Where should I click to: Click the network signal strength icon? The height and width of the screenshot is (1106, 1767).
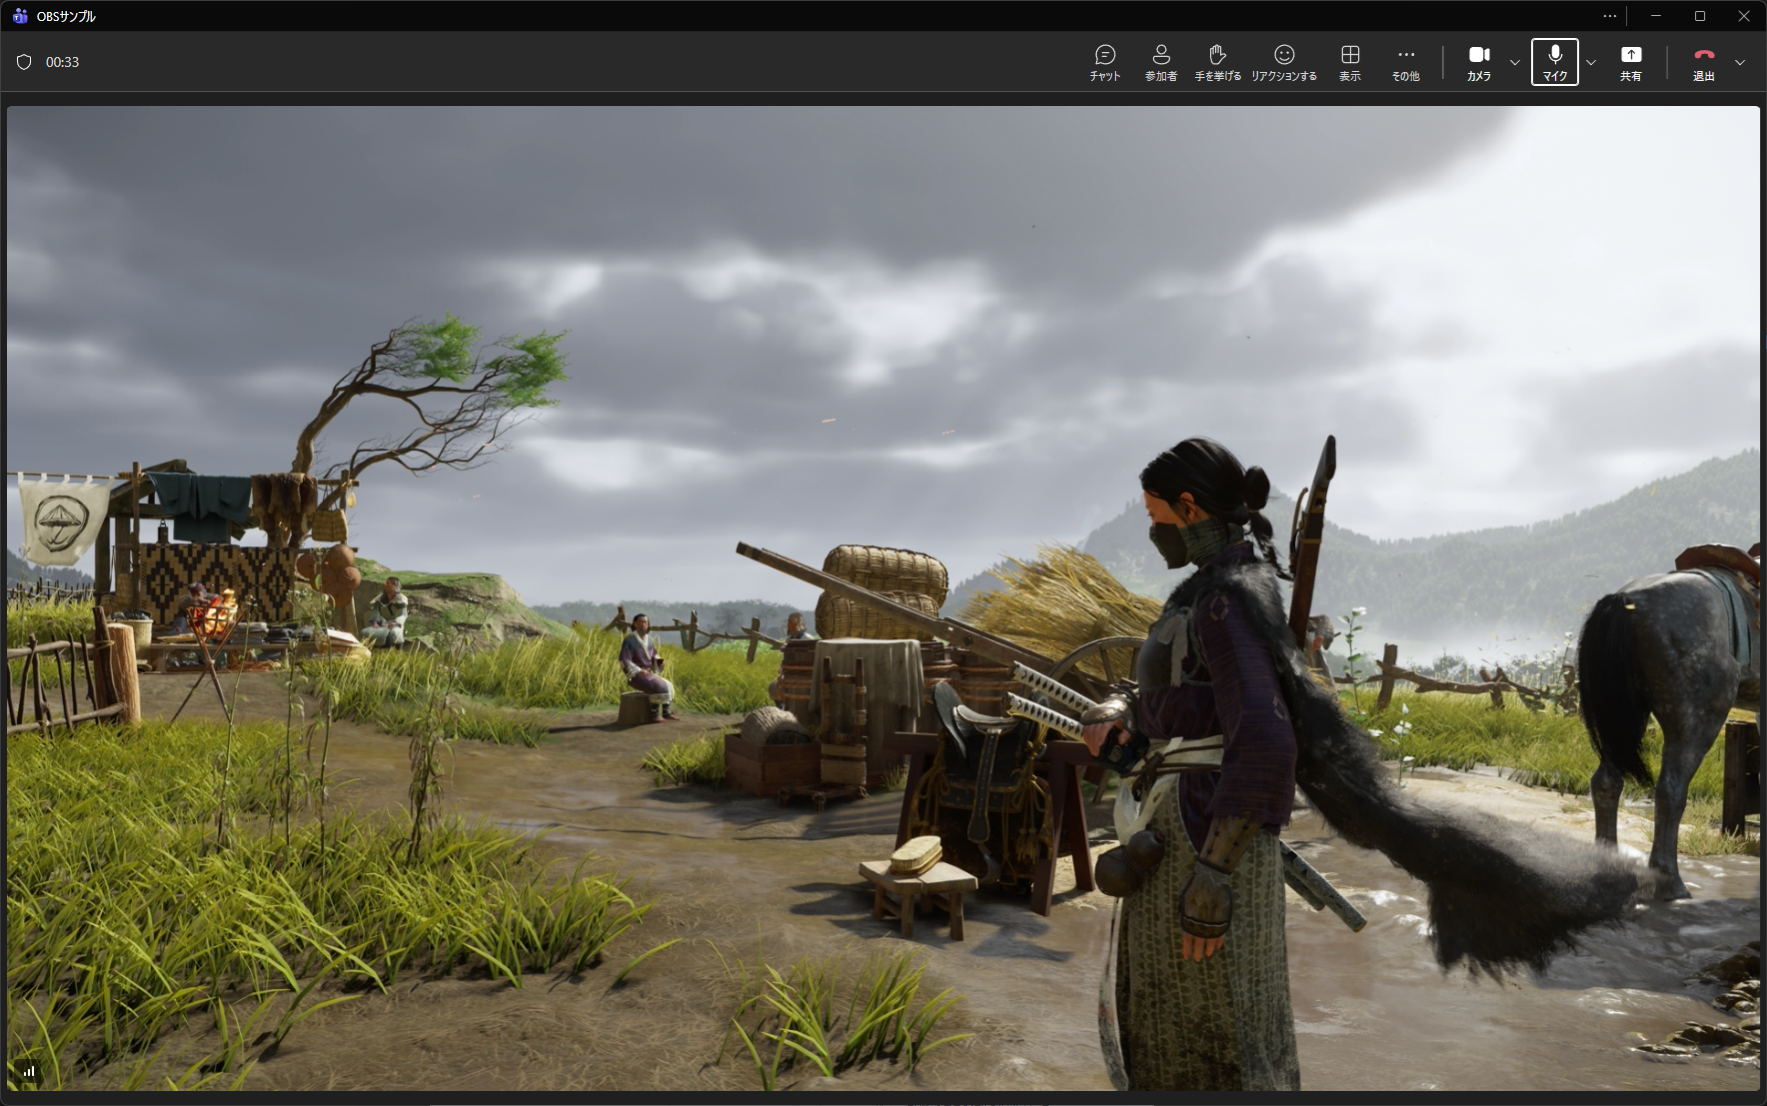pos(29,1071)
